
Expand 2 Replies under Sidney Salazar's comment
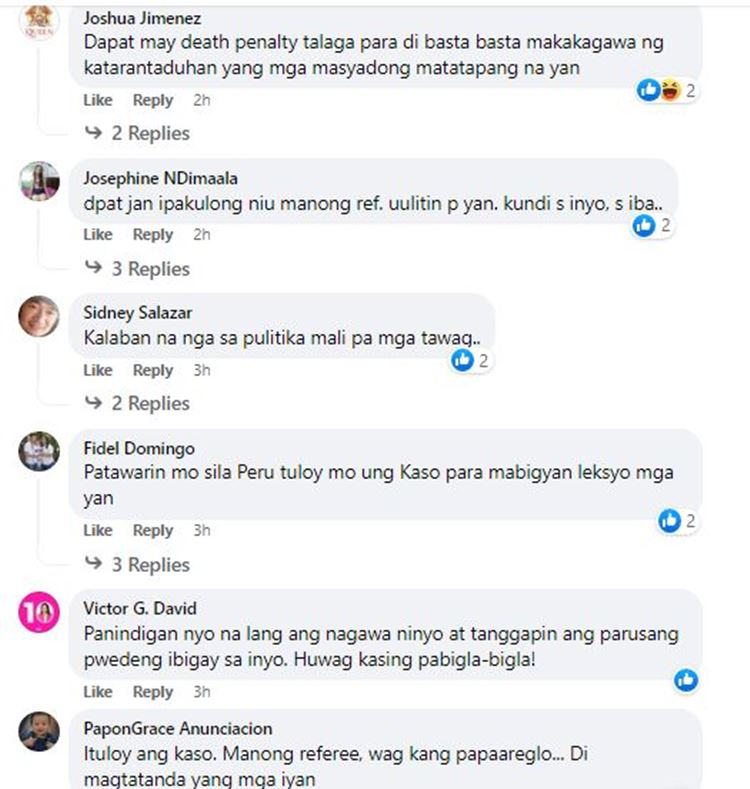click(x=137, y=403)
